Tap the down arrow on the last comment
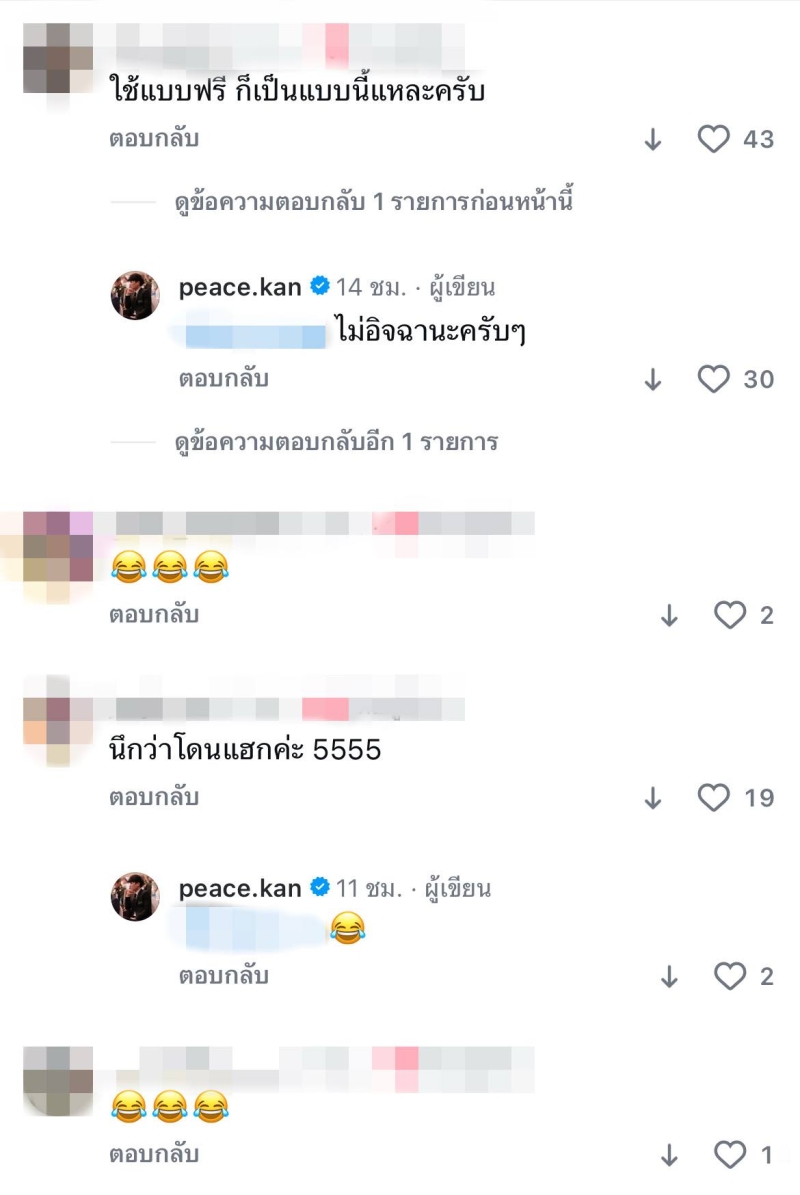This screenshot has height=1195, width=800. pos(669,1155)
